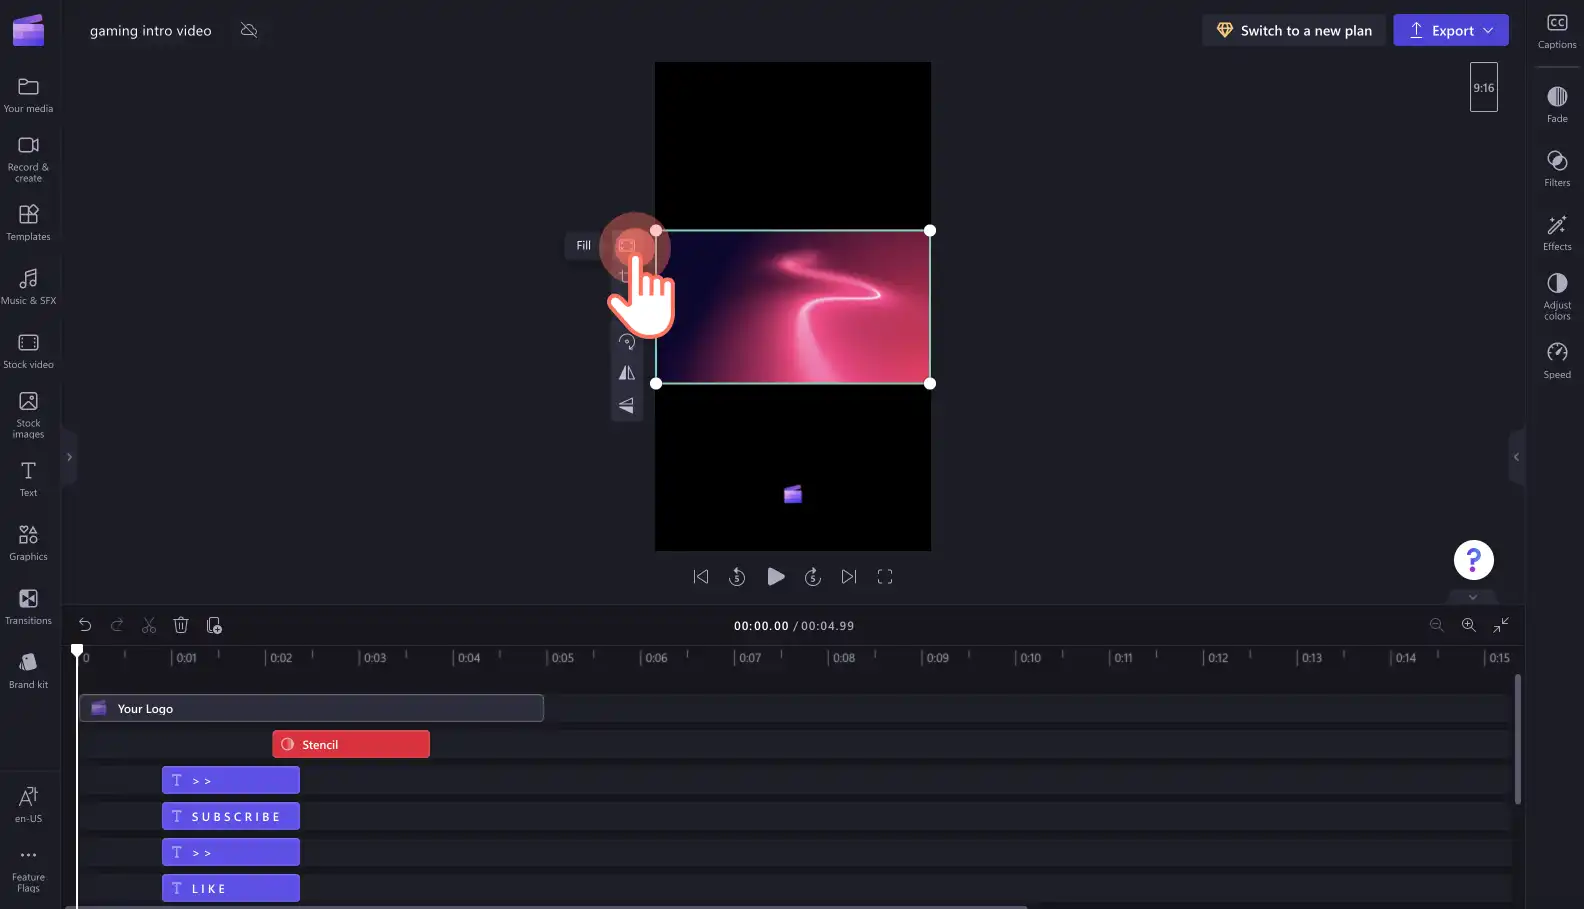Open the Speed tab

click(x=1557, y=360)
